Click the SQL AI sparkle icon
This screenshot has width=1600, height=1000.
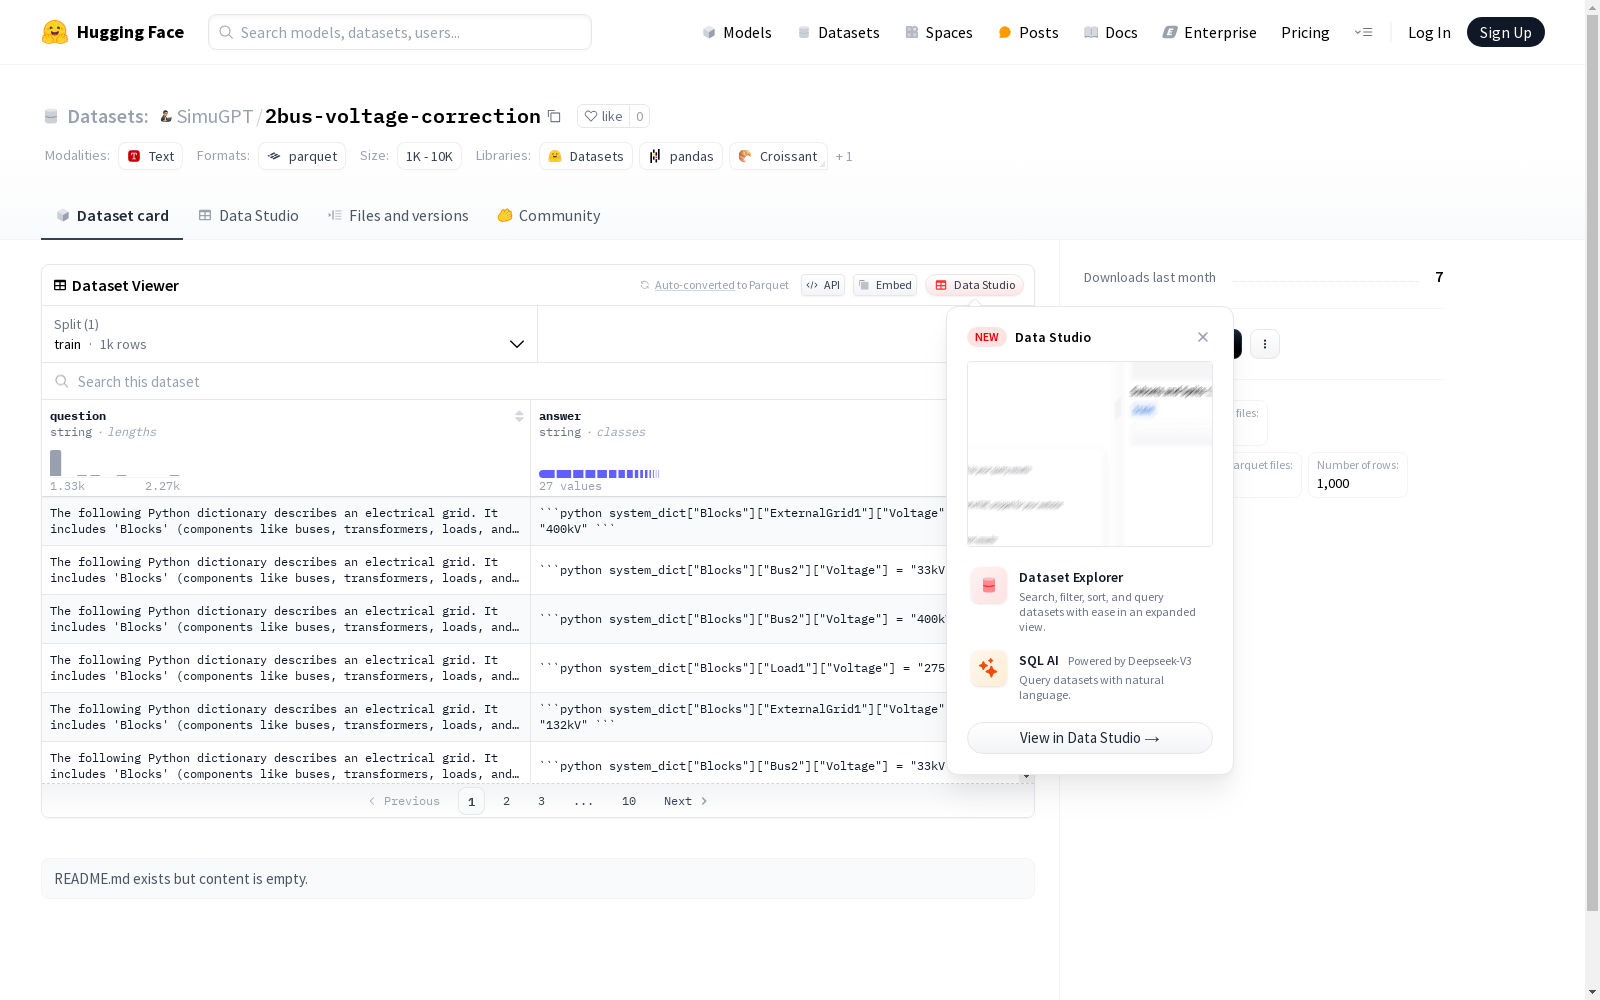pyautogui.click(x=989, y=668)
